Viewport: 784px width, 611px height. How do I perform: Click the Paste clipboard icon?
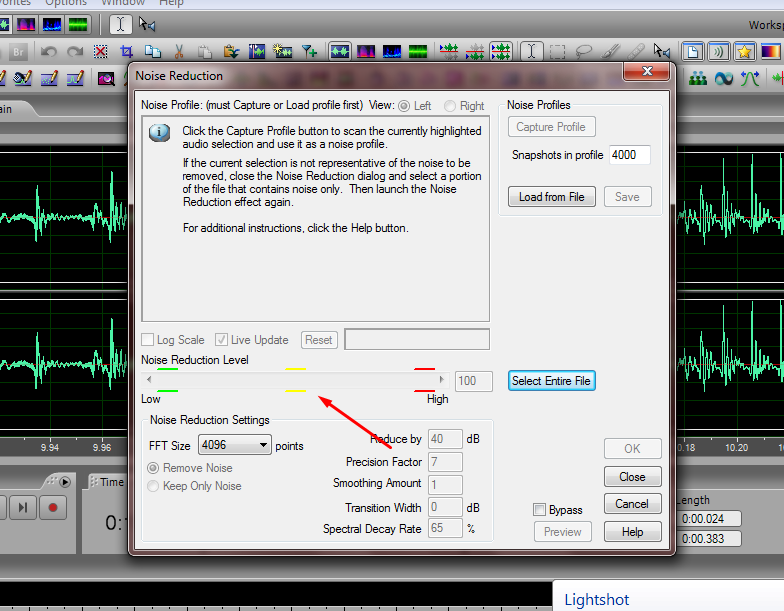click(x=204, y=52)
